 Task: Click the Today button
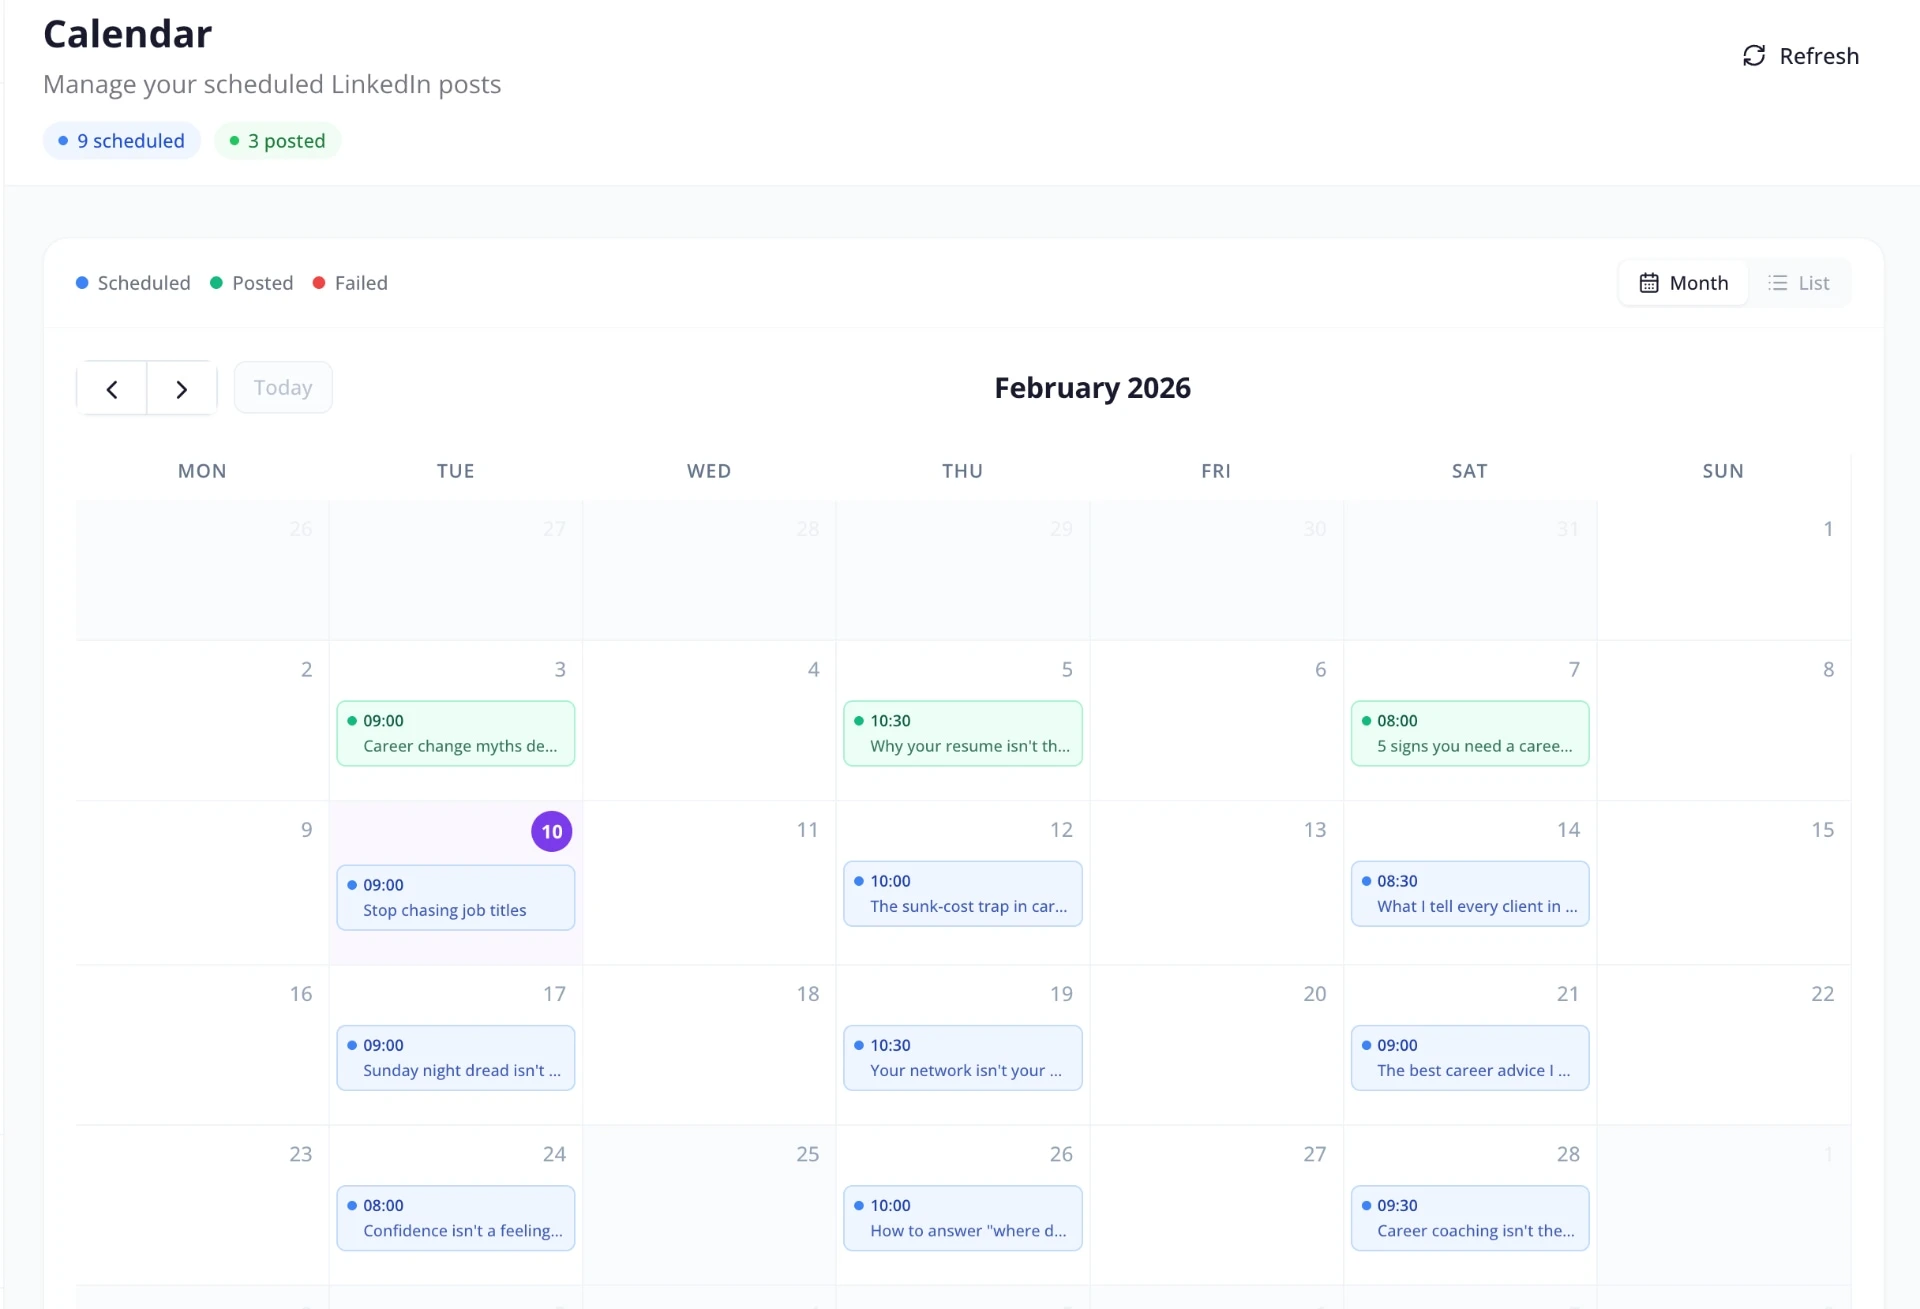(x=283, y=388)
